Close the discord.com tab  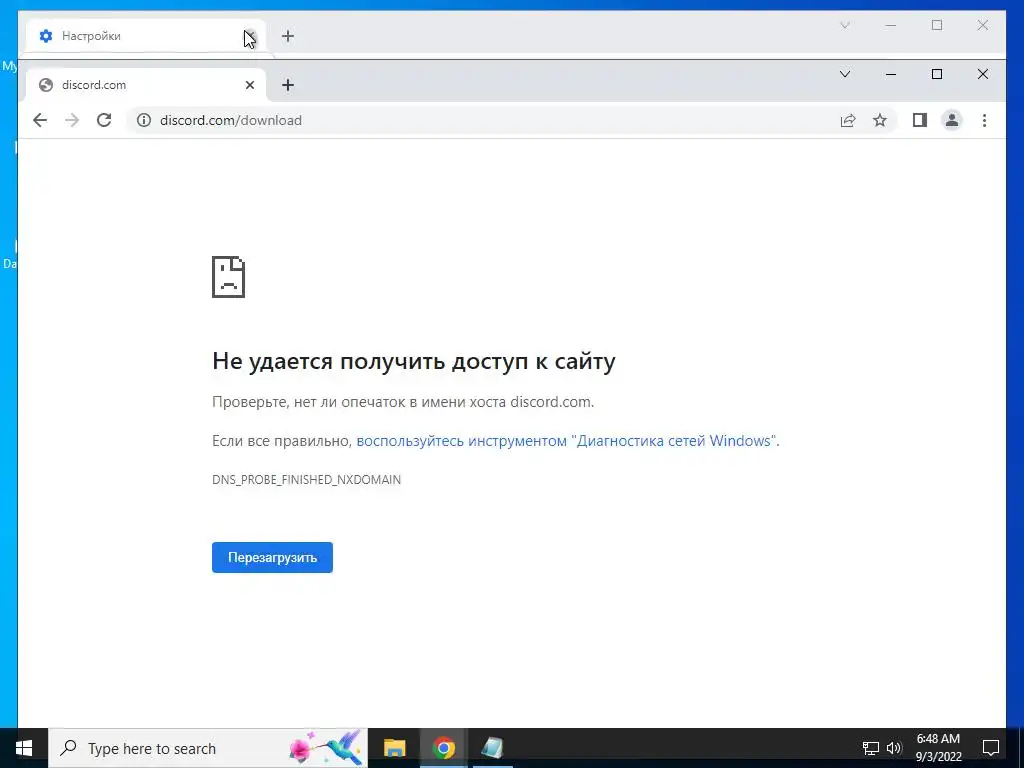point(249,85)
